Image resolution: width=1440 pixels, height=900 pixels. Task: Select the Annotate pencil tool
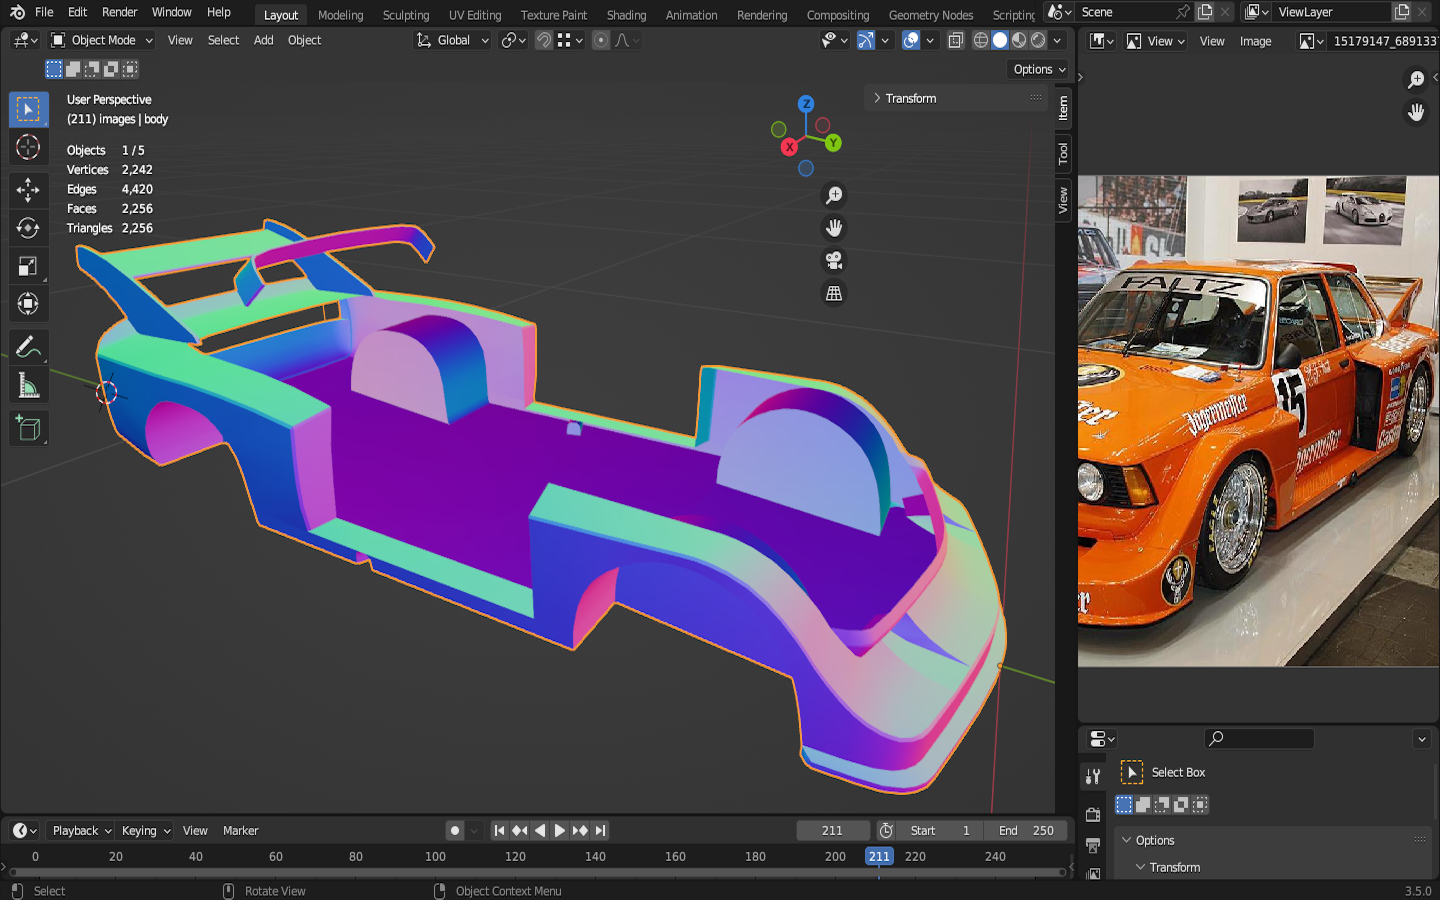pyautogui.click(x=28, y=347)
